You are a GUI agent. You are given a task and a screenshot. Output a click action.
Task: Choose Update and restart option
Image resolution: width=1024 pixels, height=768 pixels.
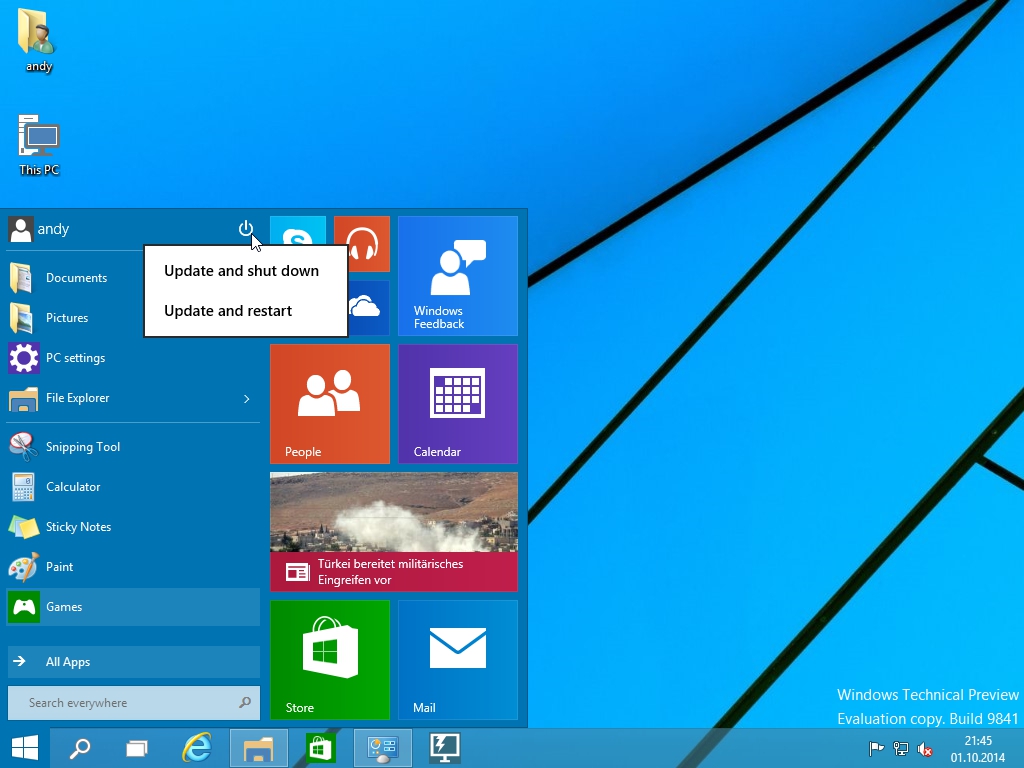(228, 311)
